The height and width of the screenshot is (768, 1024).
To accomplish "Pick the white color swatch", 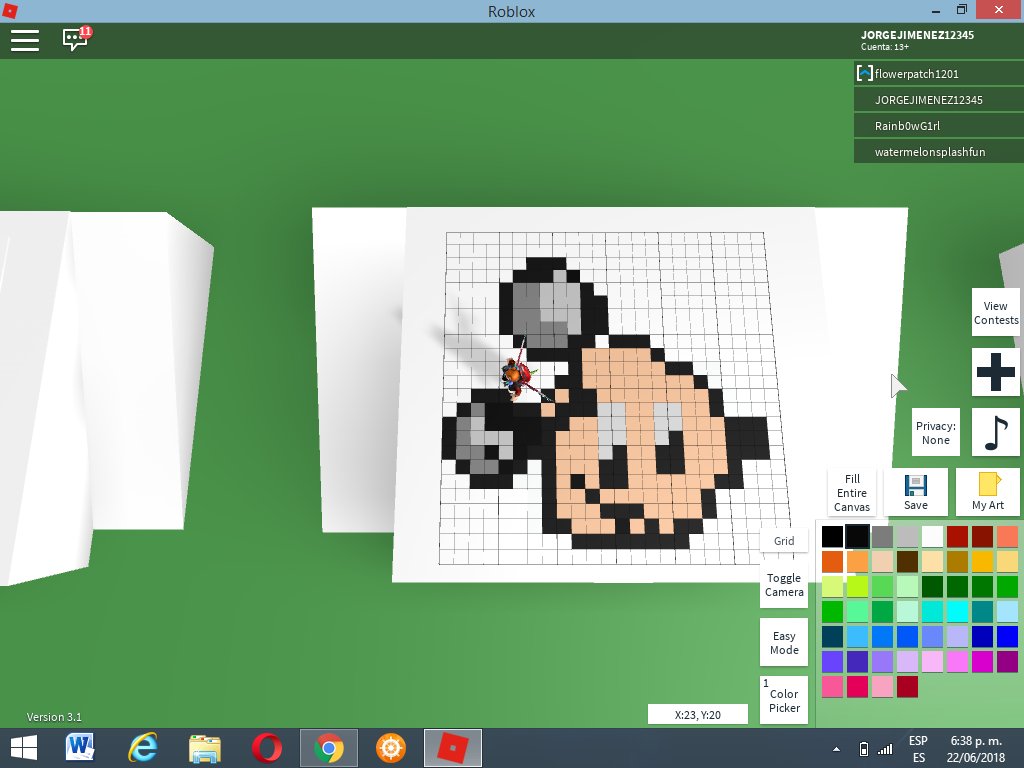I will pos(932,537).
